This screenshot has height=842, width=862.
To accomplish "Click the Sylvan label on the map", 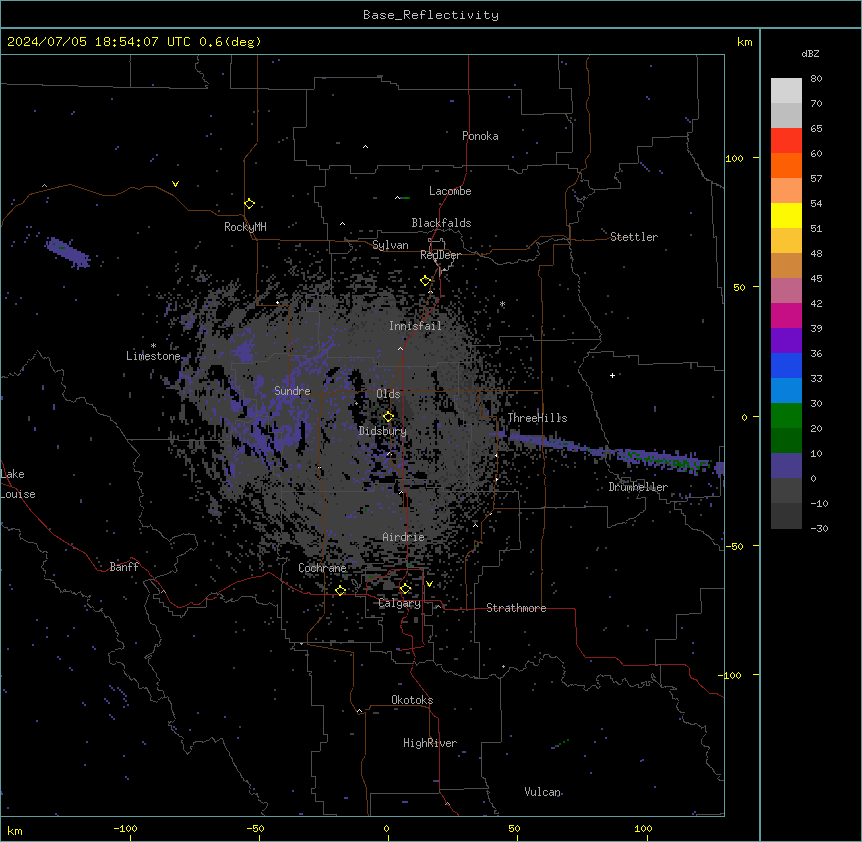I will [390, 245].
